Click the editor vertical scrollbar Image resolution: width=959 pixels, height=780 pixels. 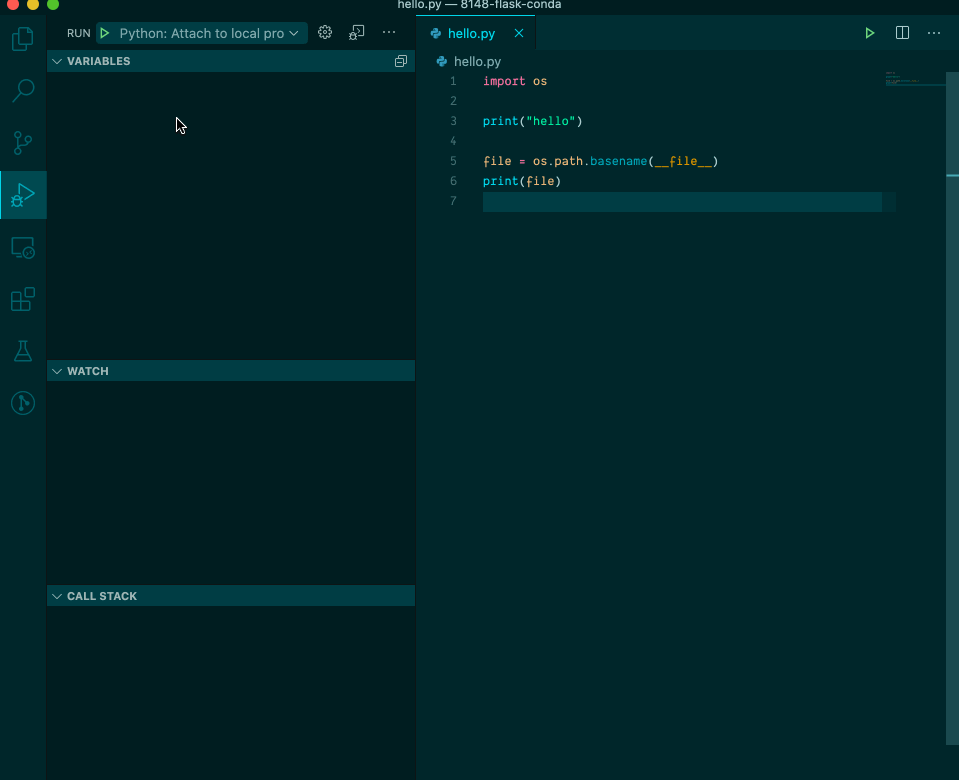[952, 408]
